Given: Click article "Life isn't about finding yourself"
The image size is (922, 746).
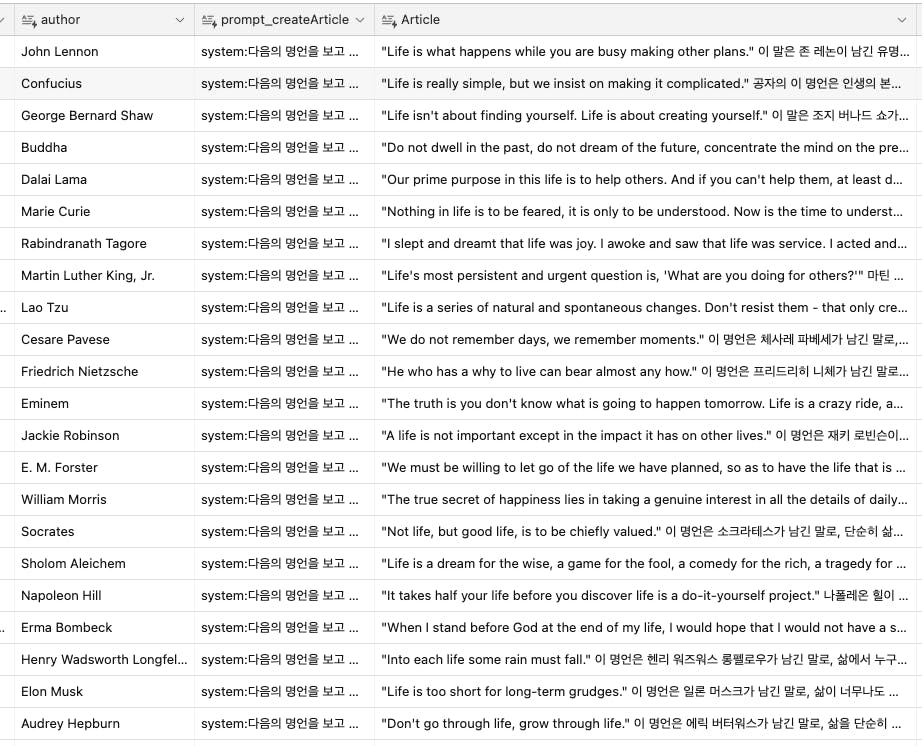Looking at the screenshot, I should [x=647, y=116].
